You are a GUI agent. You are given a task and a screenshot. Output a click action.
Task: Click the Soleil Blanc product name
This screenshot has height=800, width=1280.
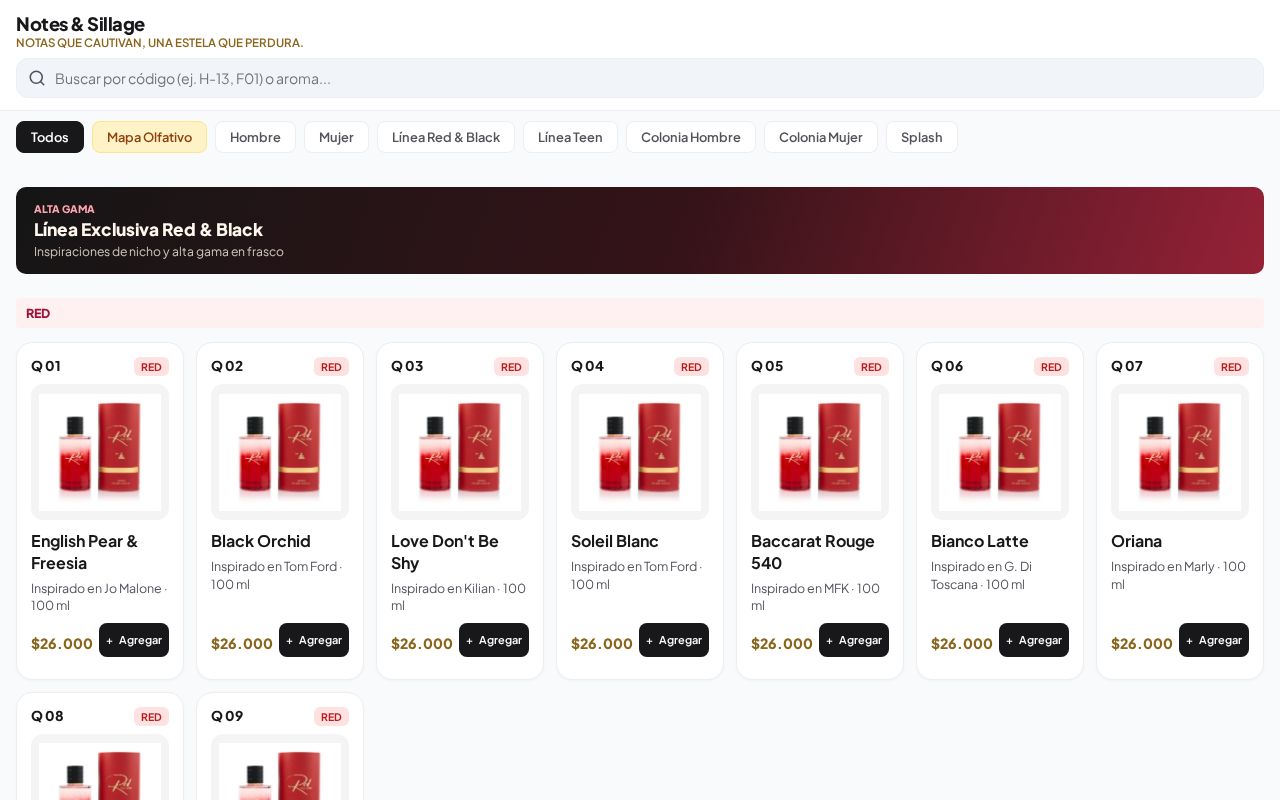coord(615,541)
